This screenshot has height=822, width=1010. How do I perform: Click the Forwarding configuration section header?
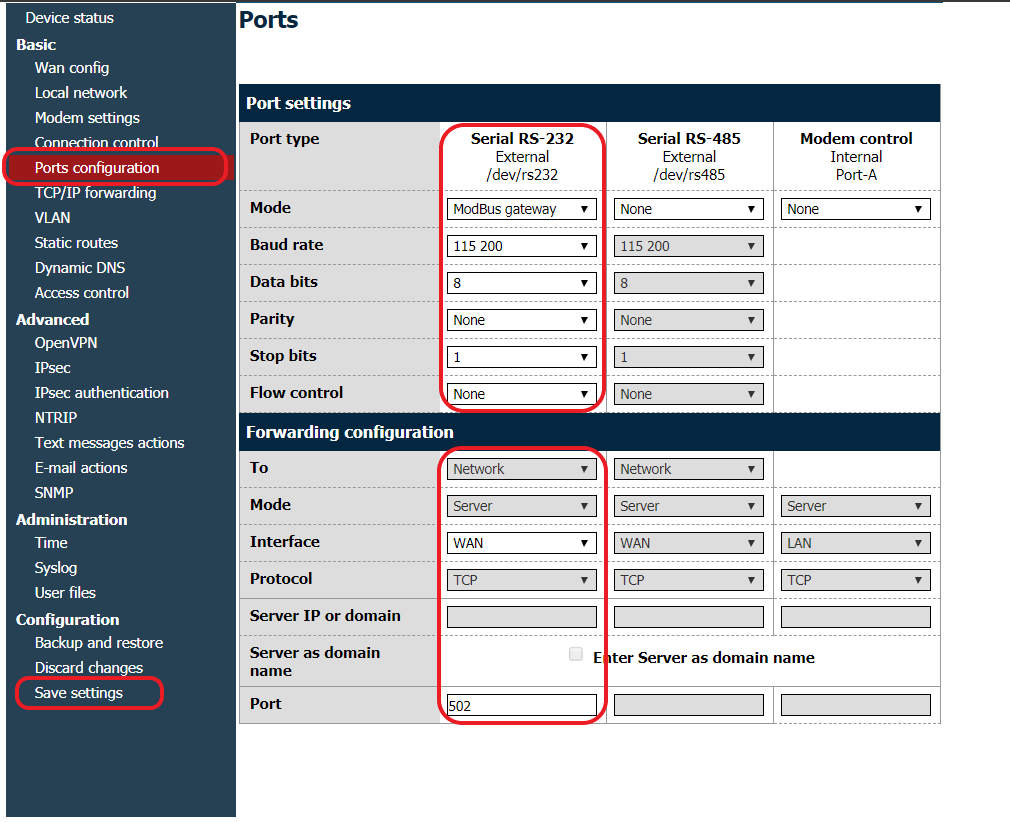[x=589, y=432]
